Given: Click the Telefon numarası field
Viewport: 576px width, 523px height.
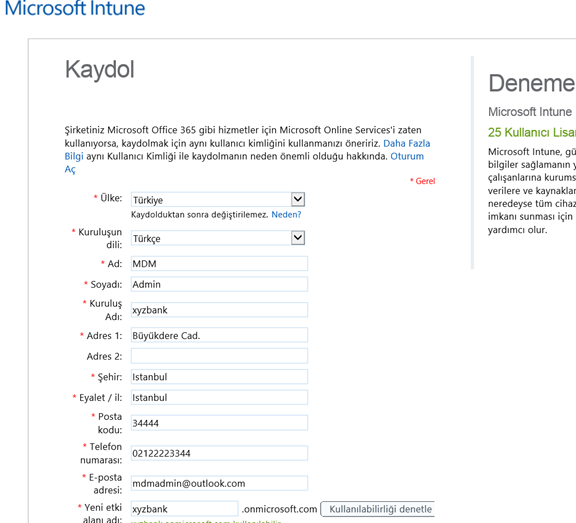Looking at the screenshot, I should click(219, 453).
